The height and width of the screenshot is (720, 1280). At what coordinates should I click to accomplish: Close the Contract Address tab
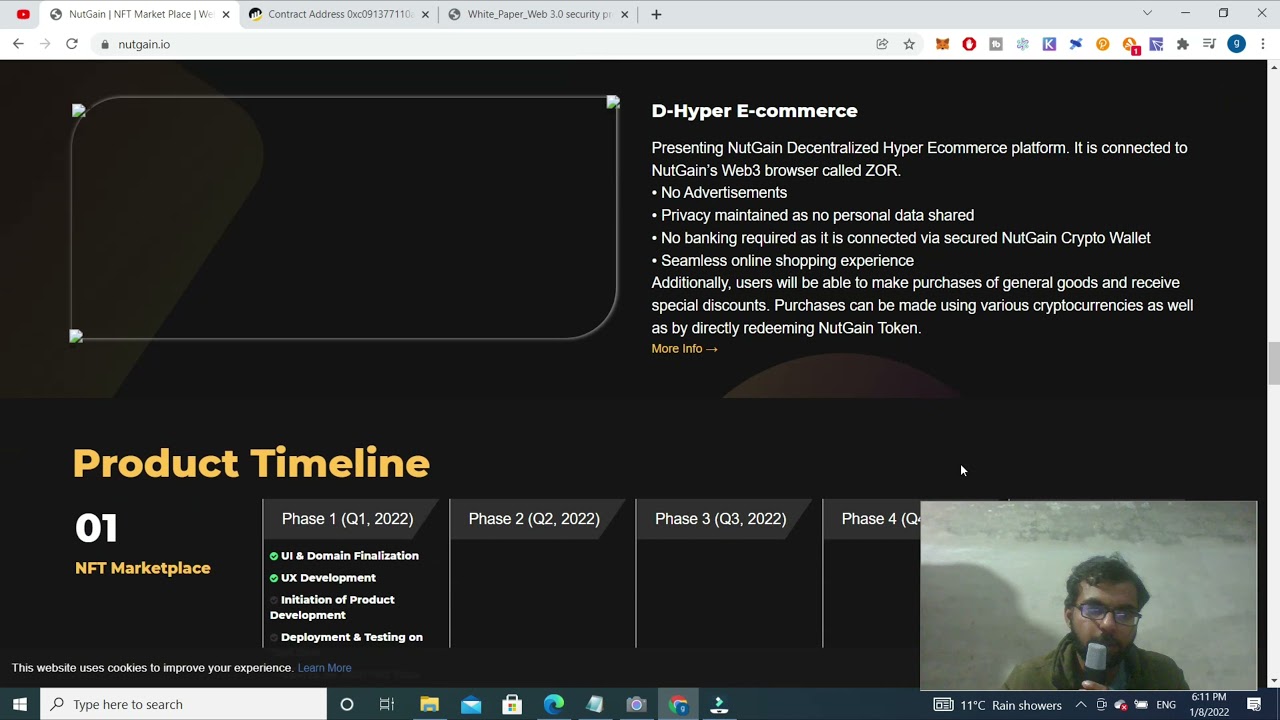[426, 14]
